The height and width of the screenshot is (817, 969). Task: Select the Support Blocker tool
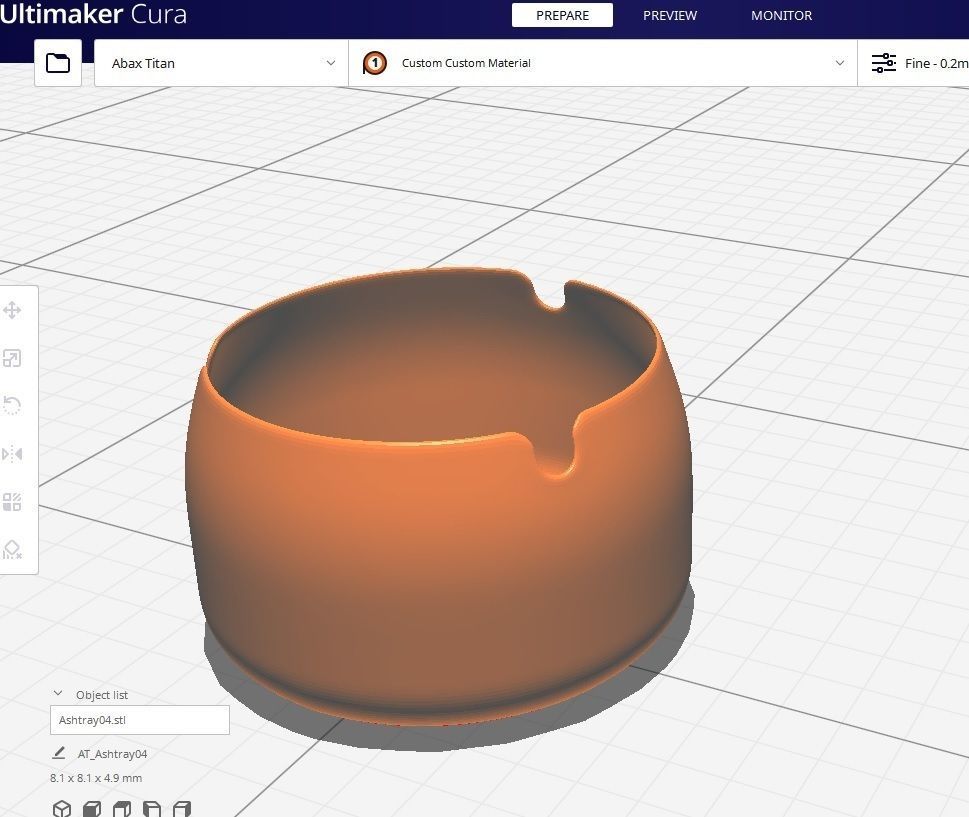pos(12,549)
